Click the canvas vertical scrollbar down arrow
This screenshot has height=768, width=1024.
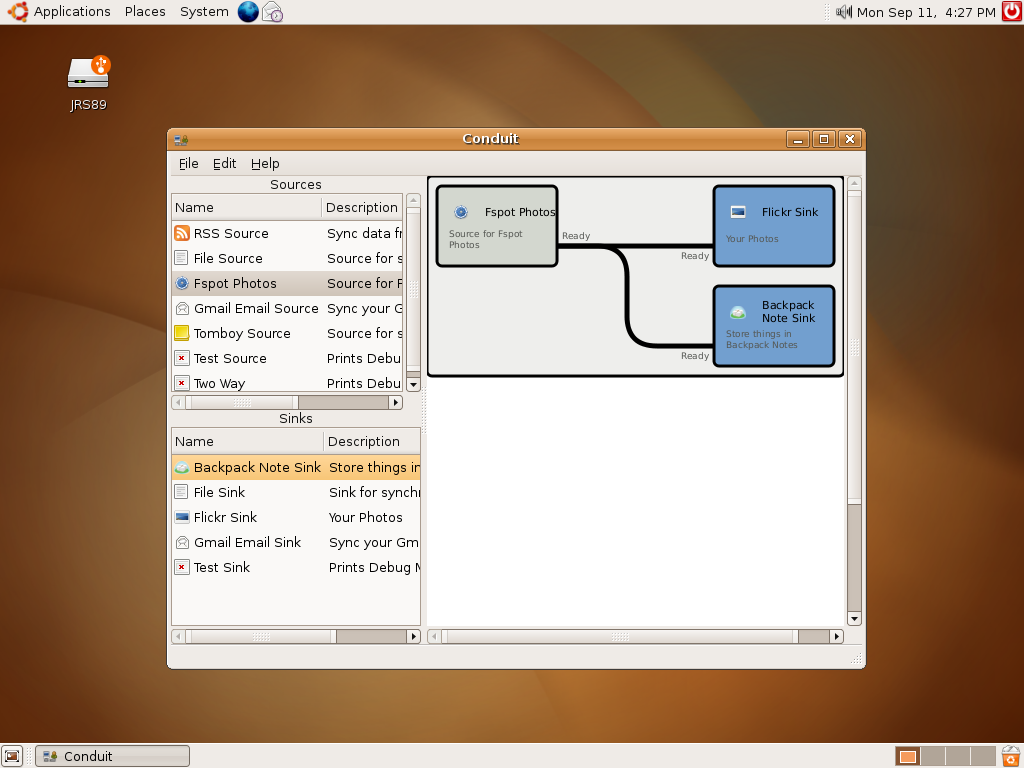click(x=854, y=618)
